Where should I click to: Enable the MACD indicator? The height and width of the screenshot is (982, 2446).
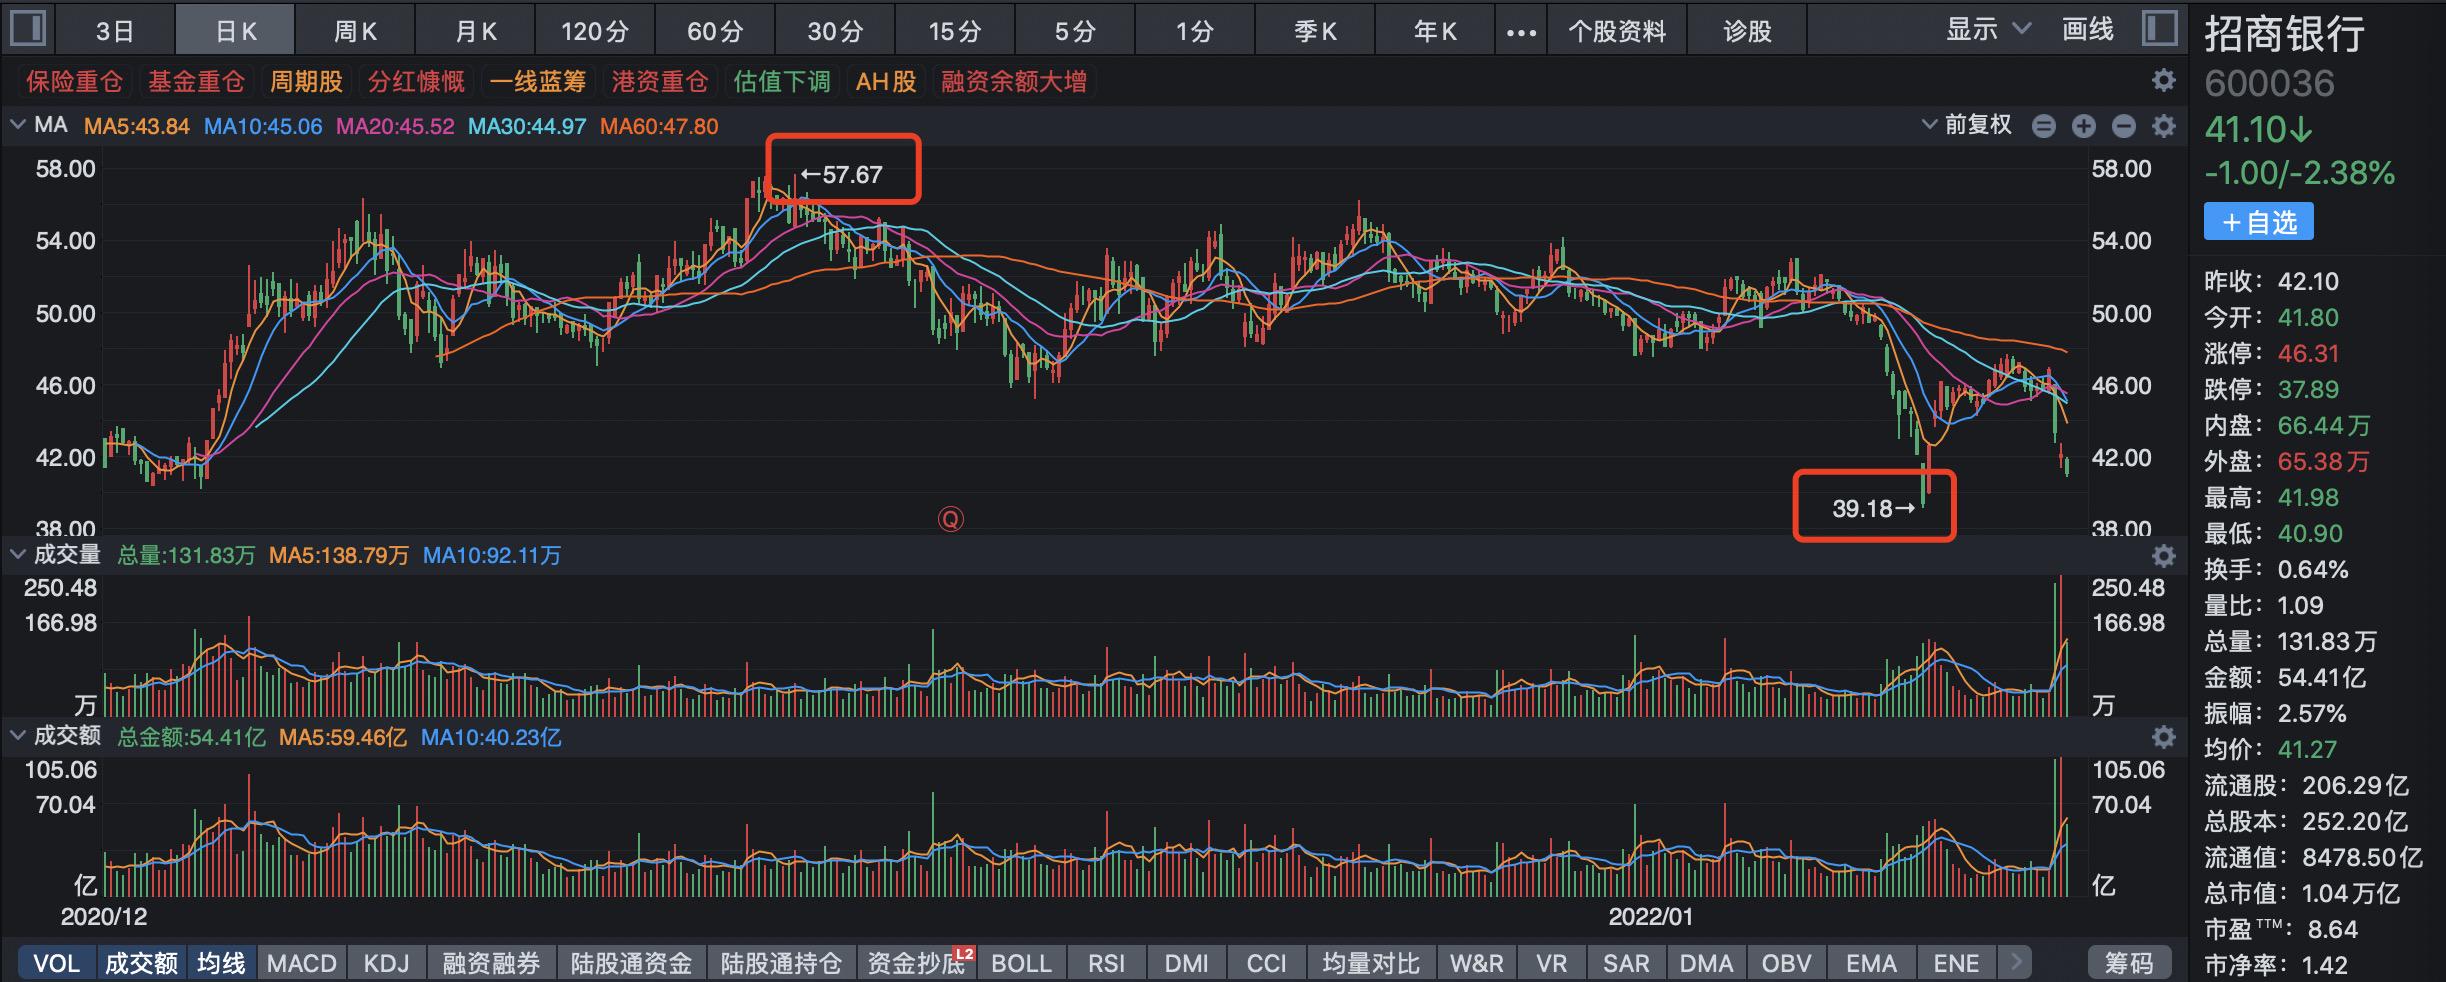(302, 963)
